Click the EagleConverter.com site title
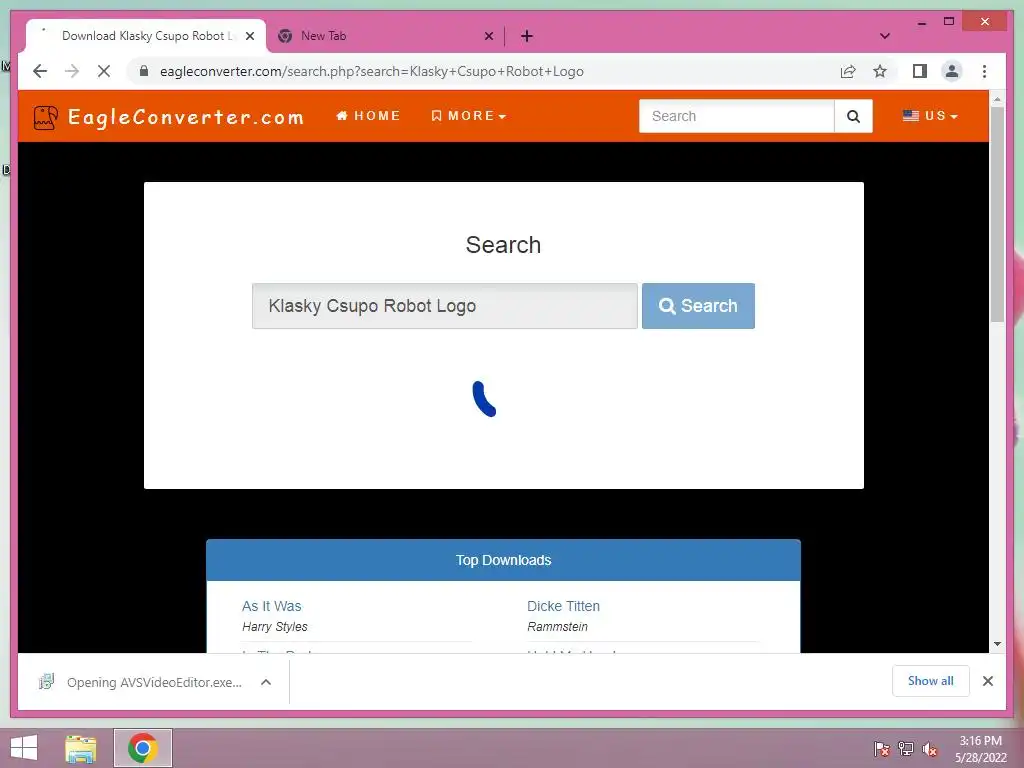 pos(186,117)
